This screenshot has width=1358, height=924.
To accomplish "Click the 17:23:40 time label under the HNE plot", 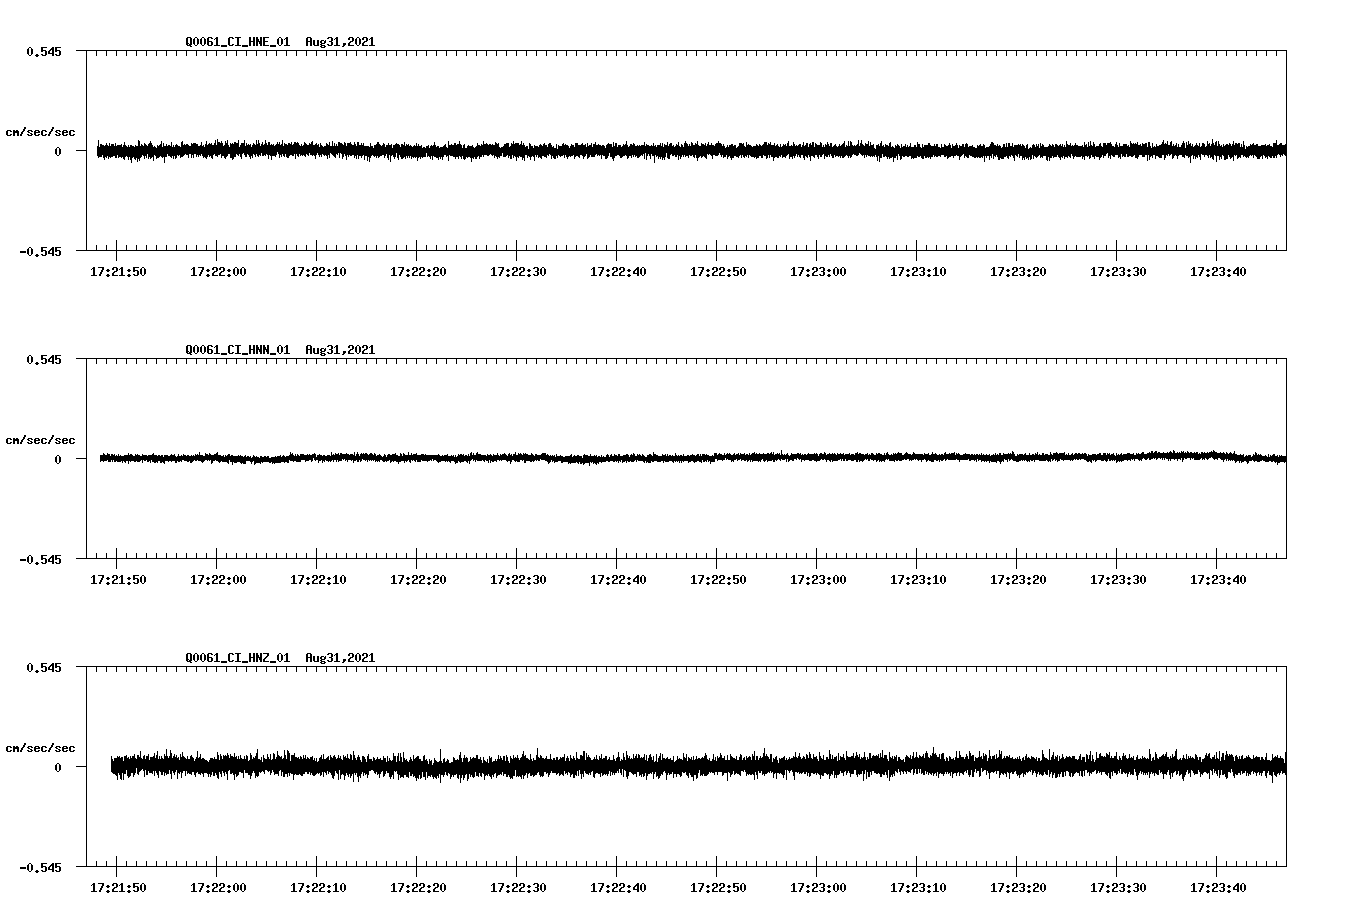I will pos(1218,272).
